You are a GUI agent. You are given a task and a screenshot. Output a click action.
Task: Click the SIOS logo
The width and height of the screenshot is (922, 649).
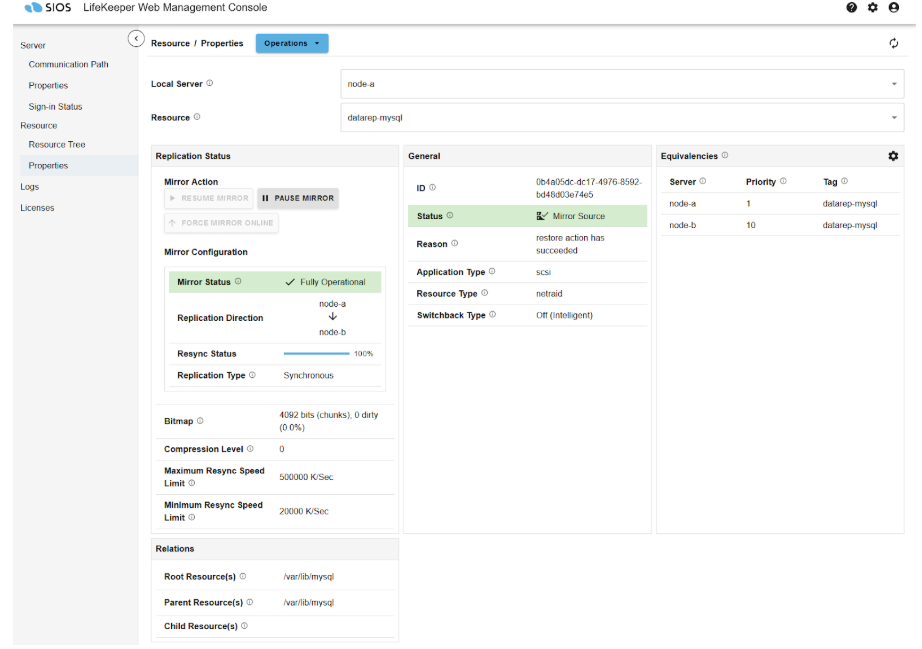48,8
